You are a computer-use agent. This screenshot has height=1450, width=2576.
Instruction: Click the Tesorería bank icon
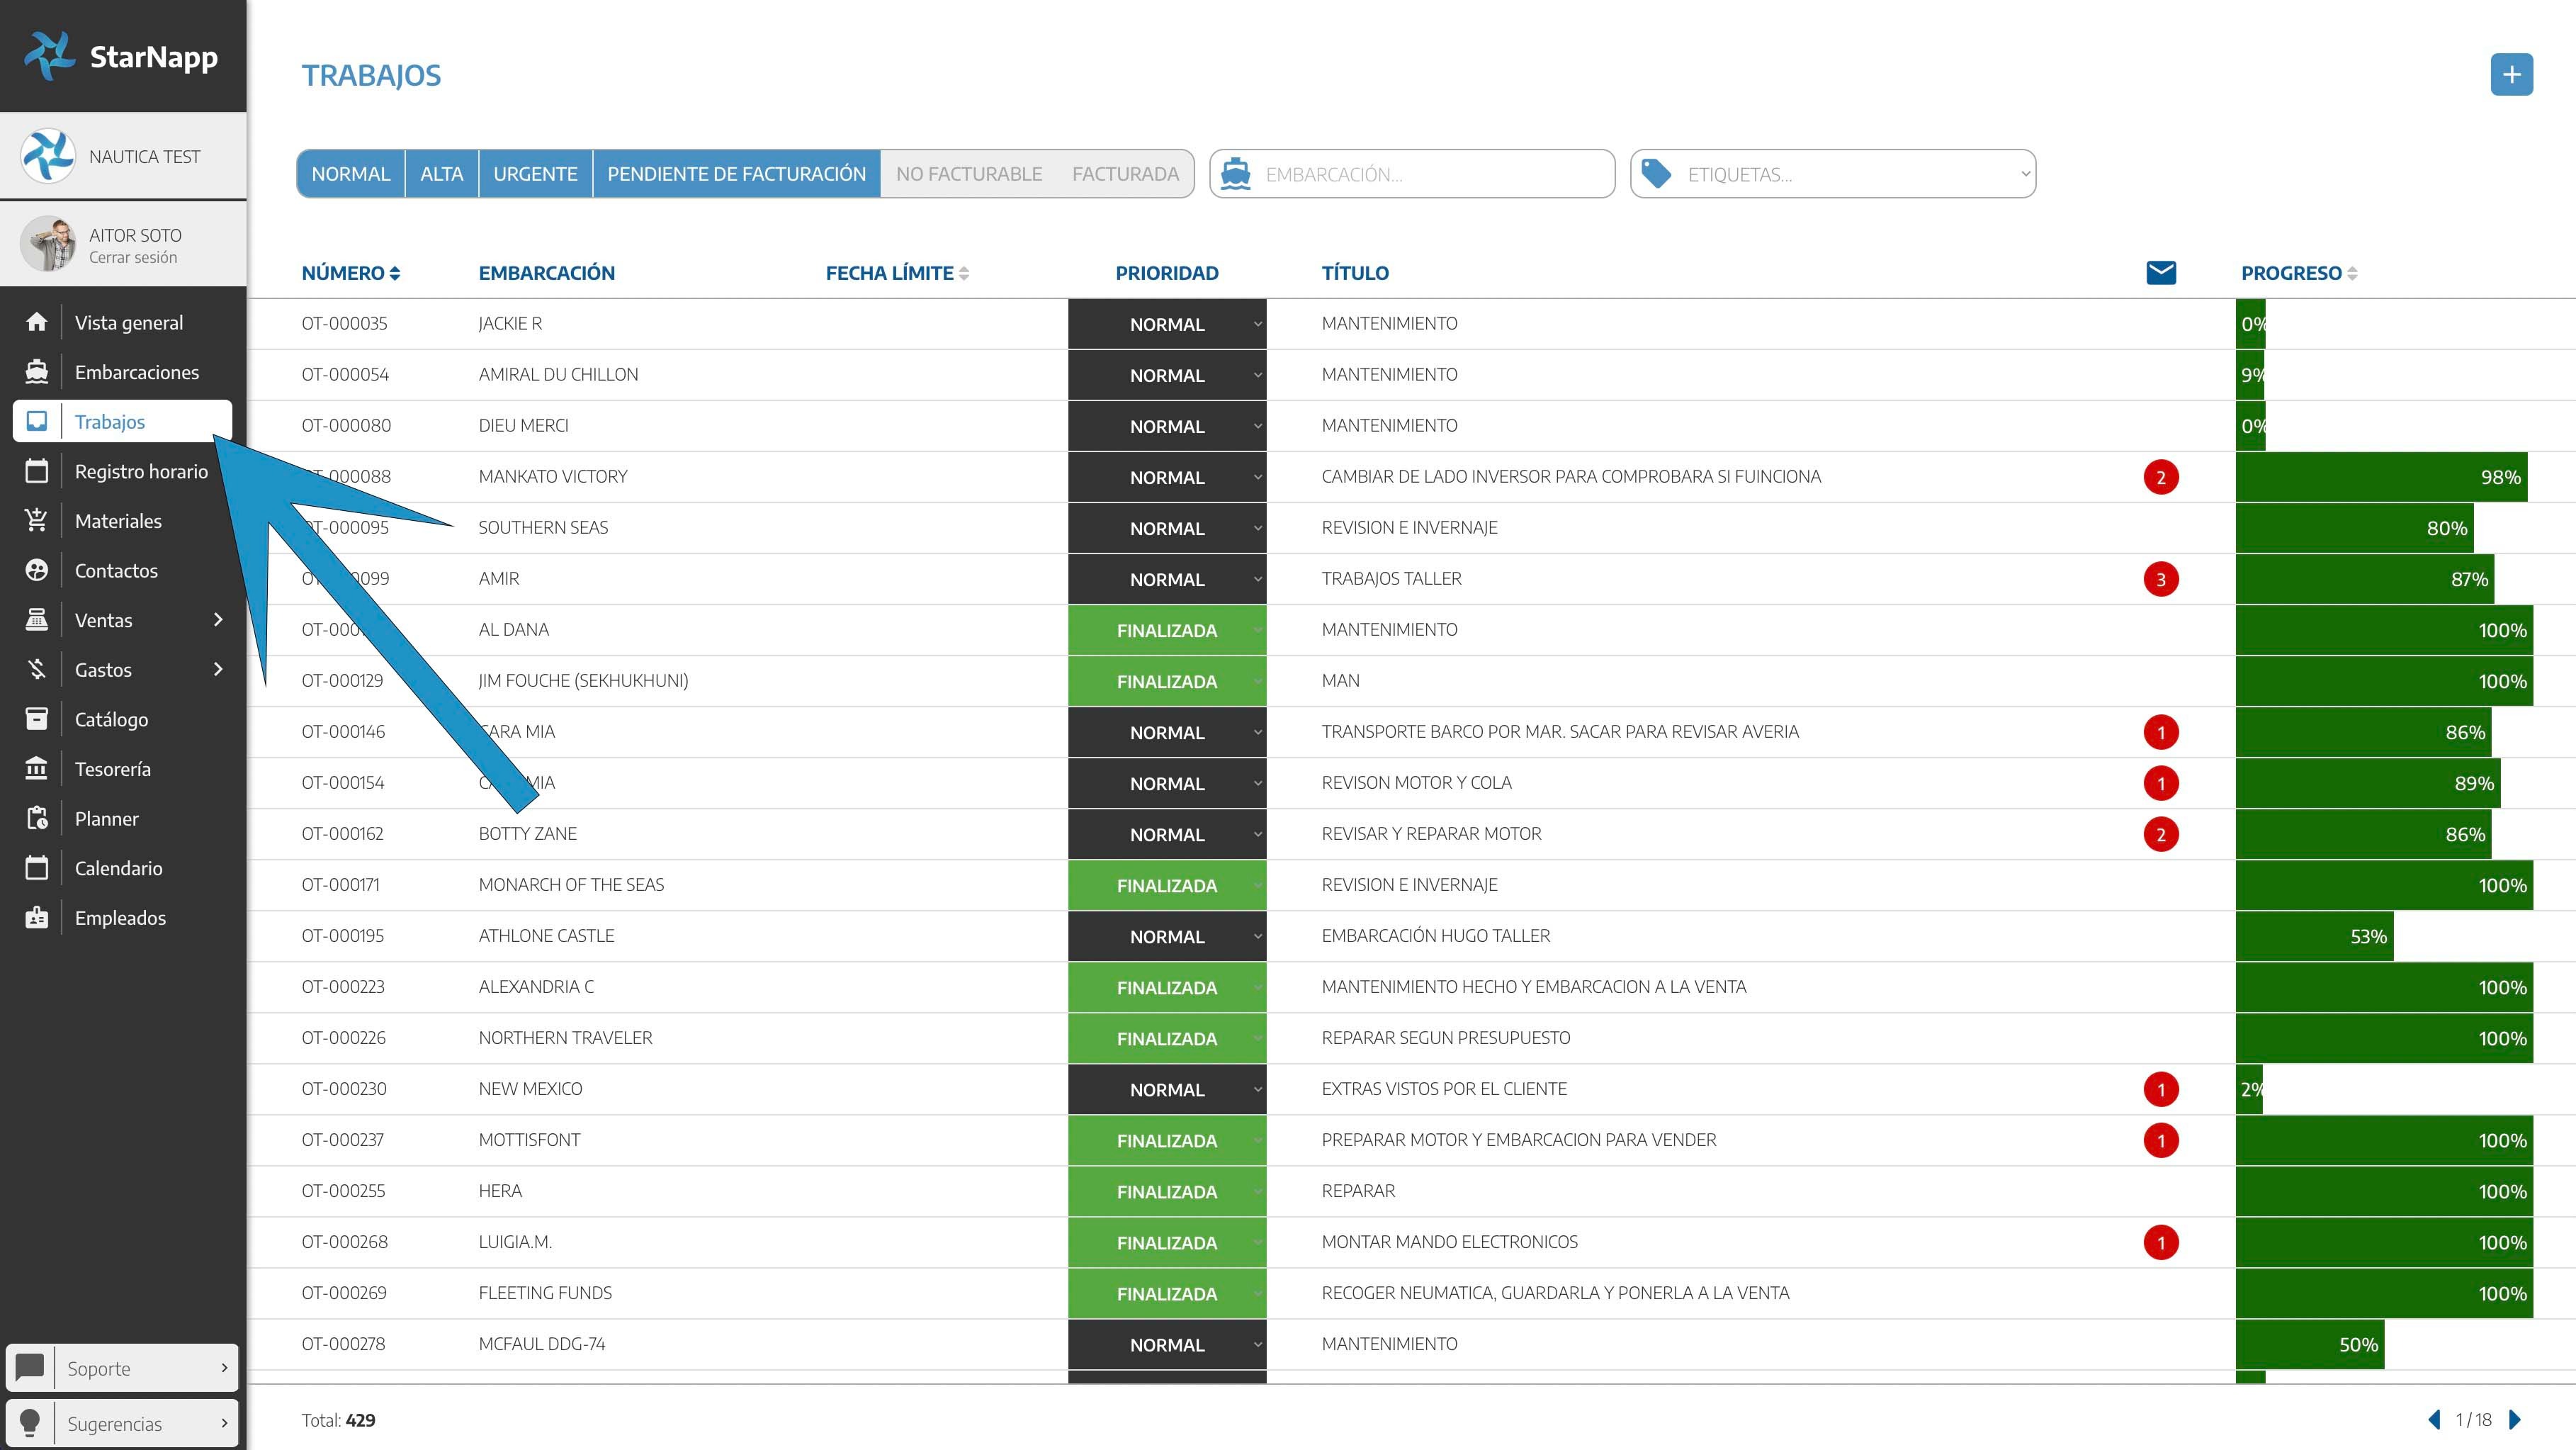(37, 768)
